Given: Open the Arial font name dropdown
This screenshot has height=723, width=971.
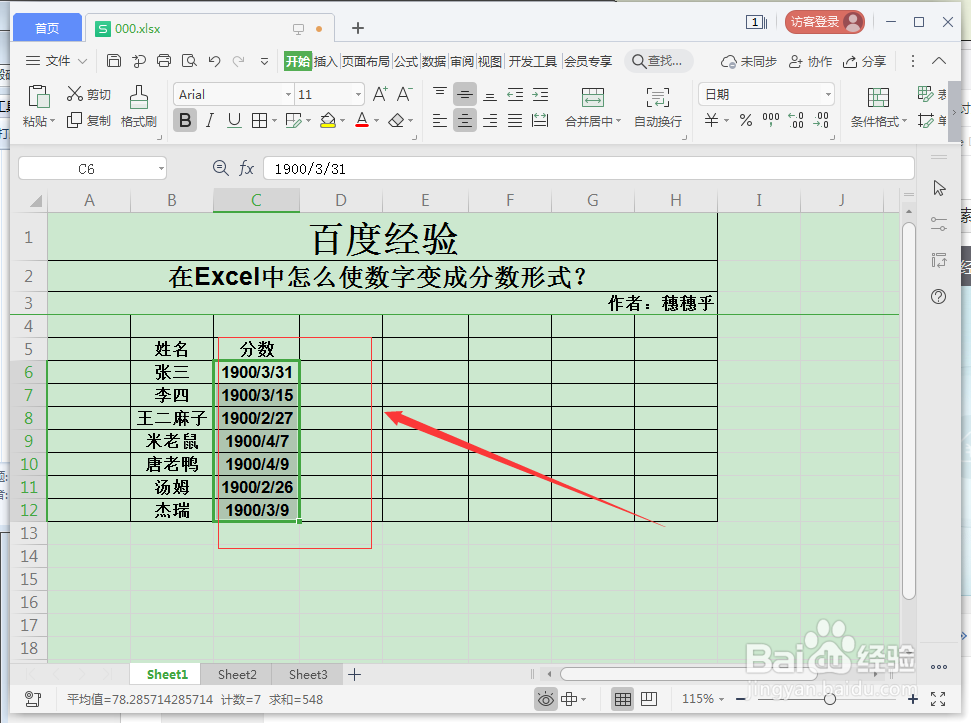Looking at the screenshot, I should click(288, 95).
